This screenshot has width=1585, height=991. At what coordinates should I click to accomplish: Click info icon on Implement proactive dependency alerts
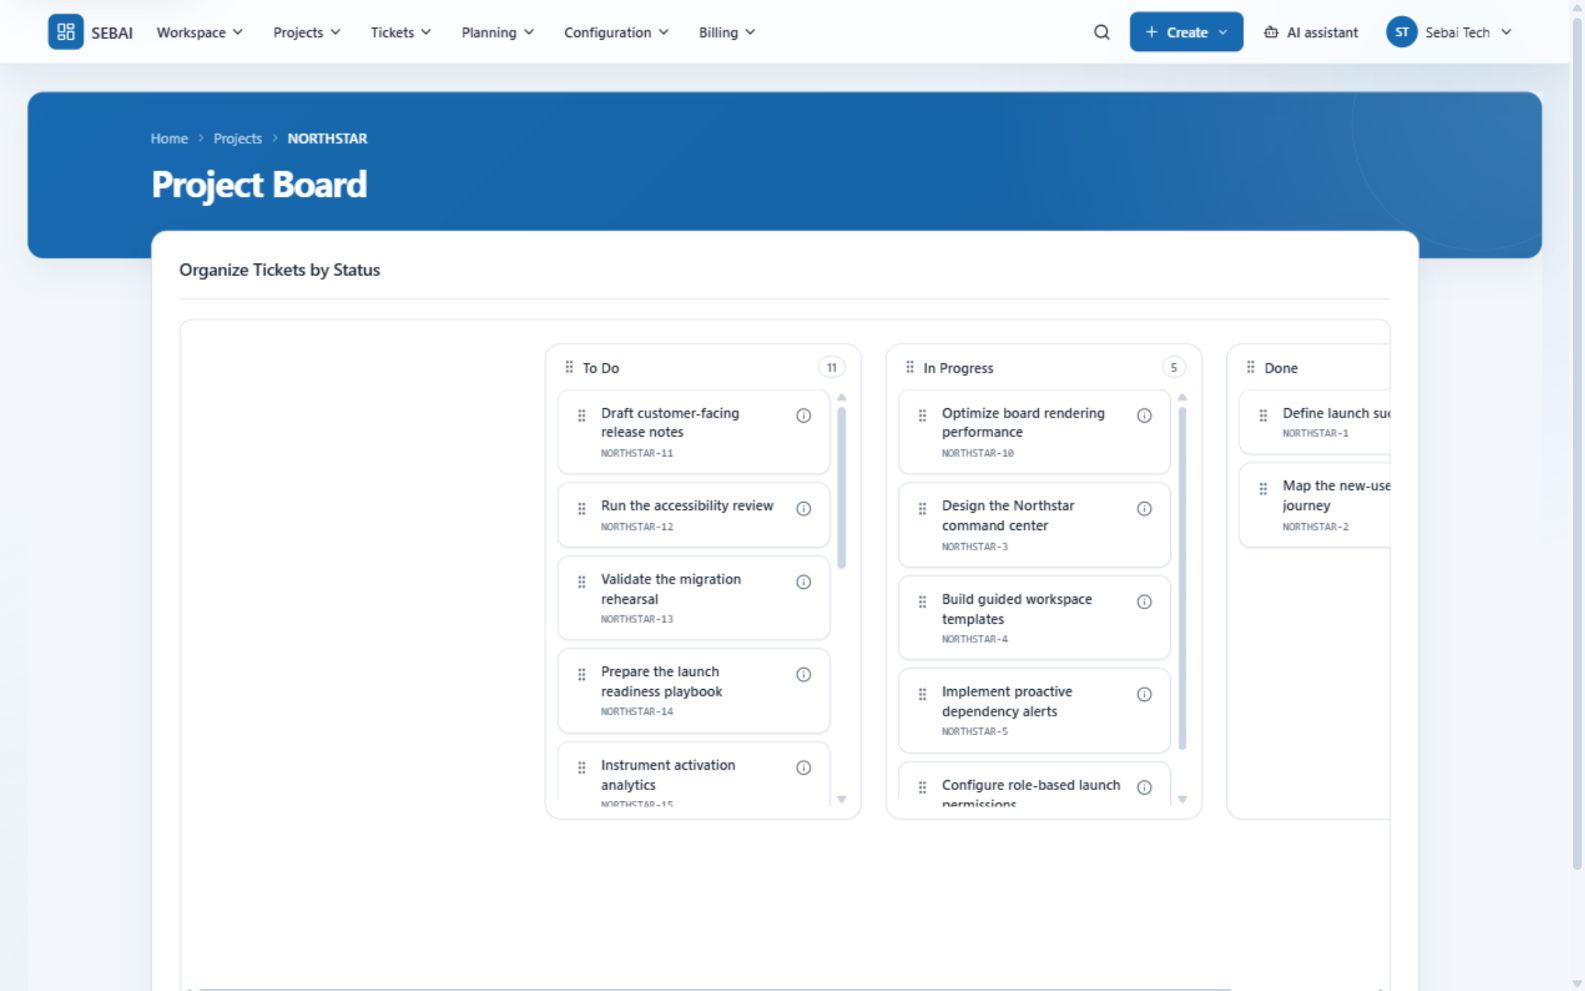1145,695
